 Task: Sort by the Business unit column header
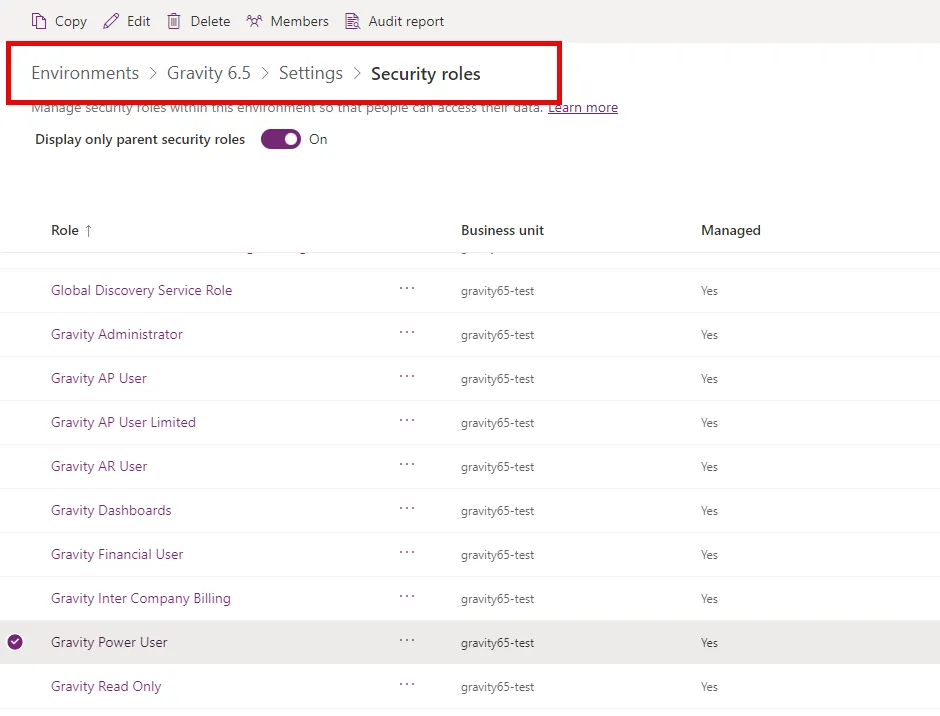tap(502, 230)
